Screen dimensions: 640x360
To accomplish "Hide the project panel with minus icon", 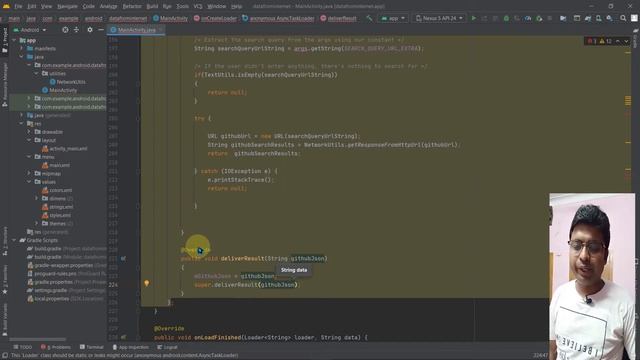I will click(101, 30).
